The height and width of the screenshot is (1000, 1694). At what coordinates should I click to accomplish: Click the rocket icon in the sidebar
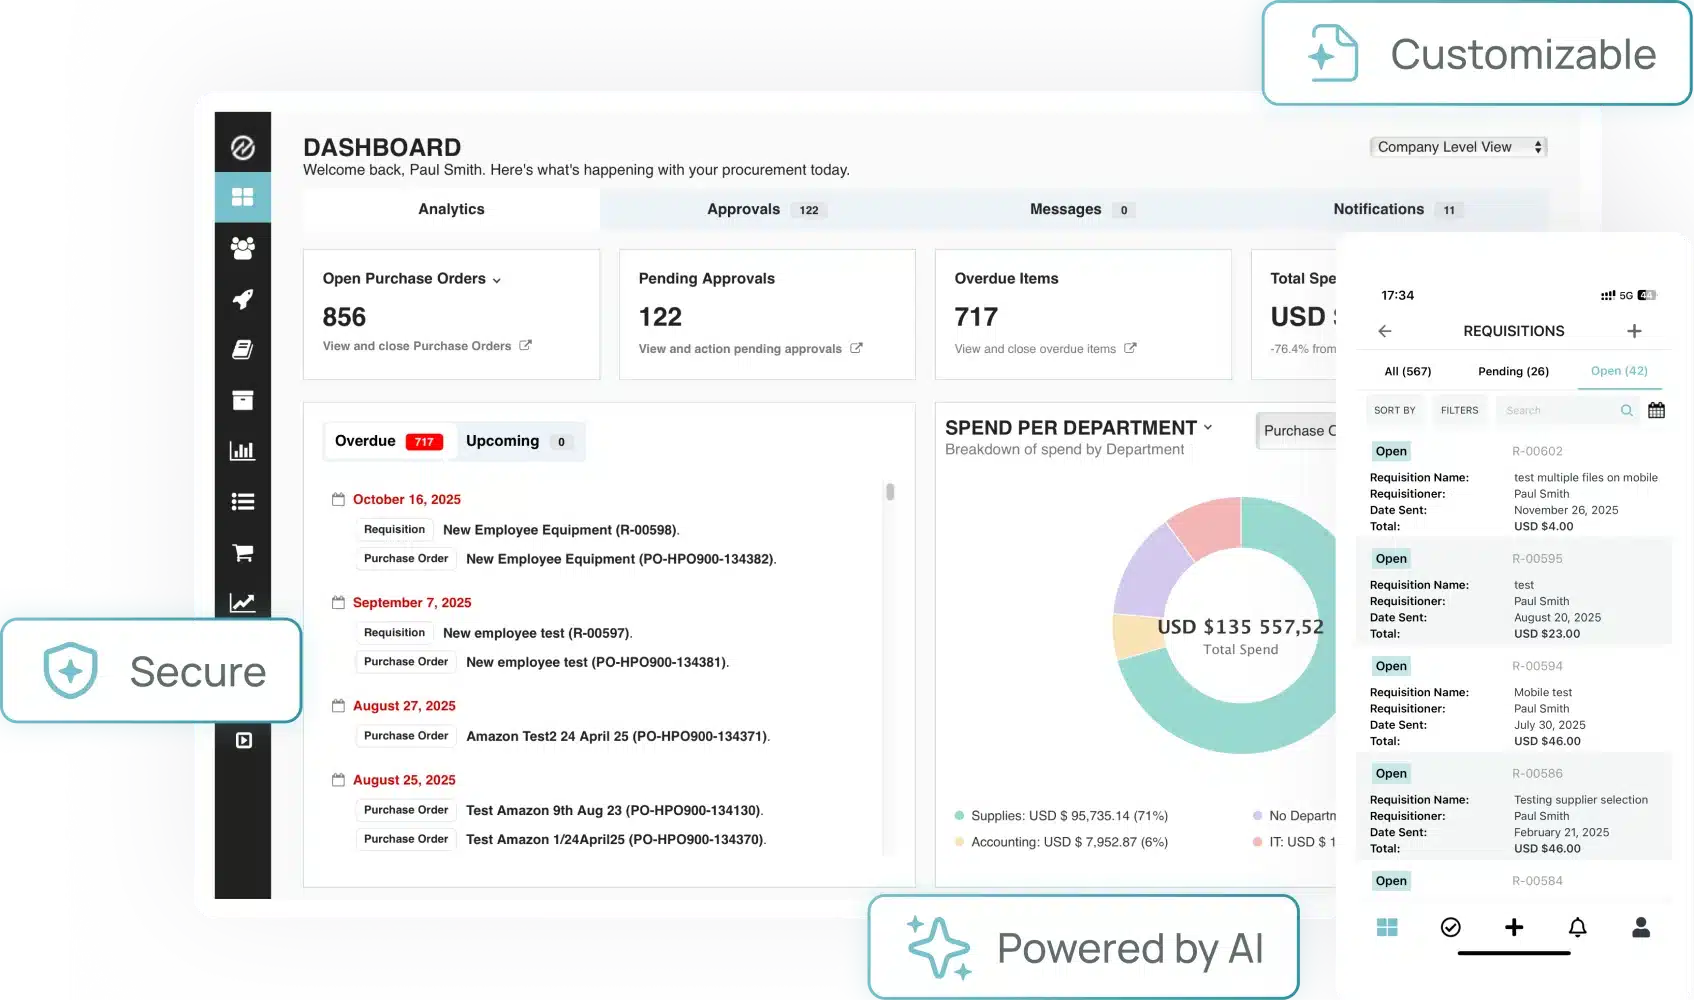(x=242, y=299)
